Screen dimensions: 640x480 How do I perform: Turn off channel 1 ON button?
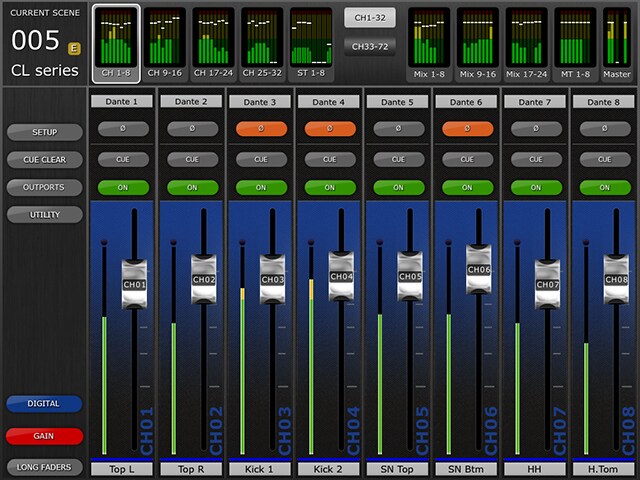click(x=123, y=187)
